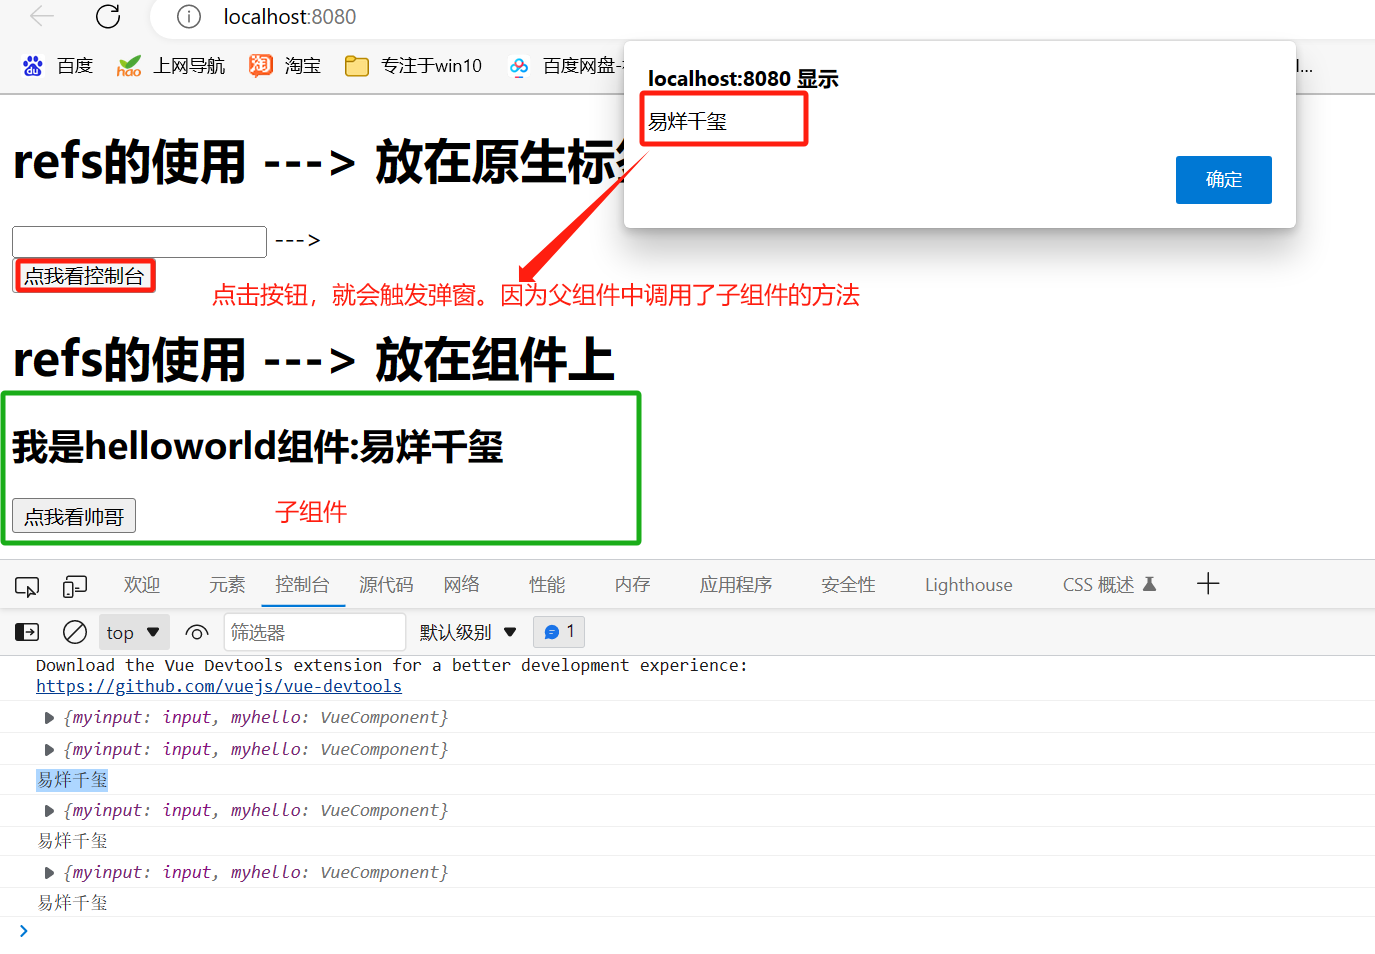Click 易烊千玺 message text in the alert

[x=687, y=122]
